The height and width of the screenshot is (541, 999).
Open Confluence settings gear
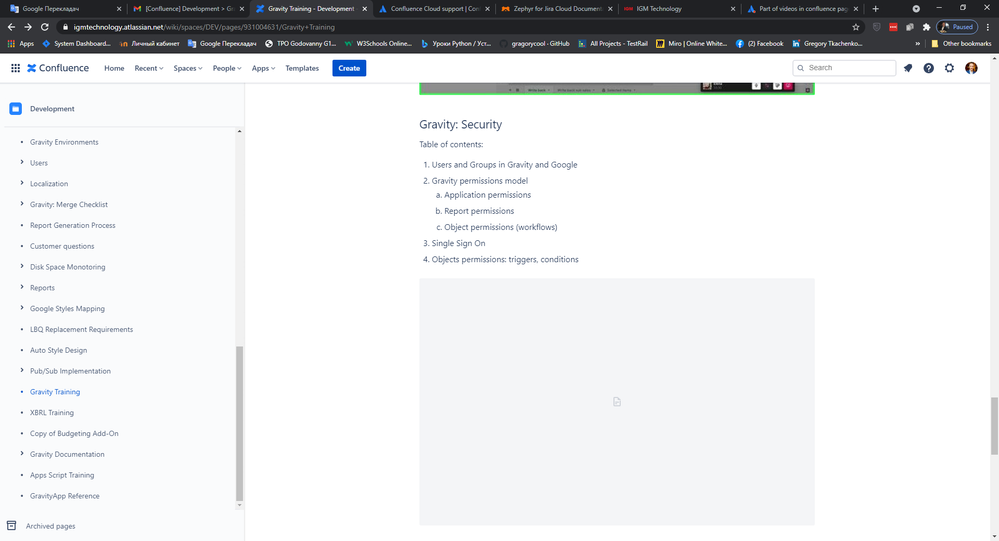949,68
